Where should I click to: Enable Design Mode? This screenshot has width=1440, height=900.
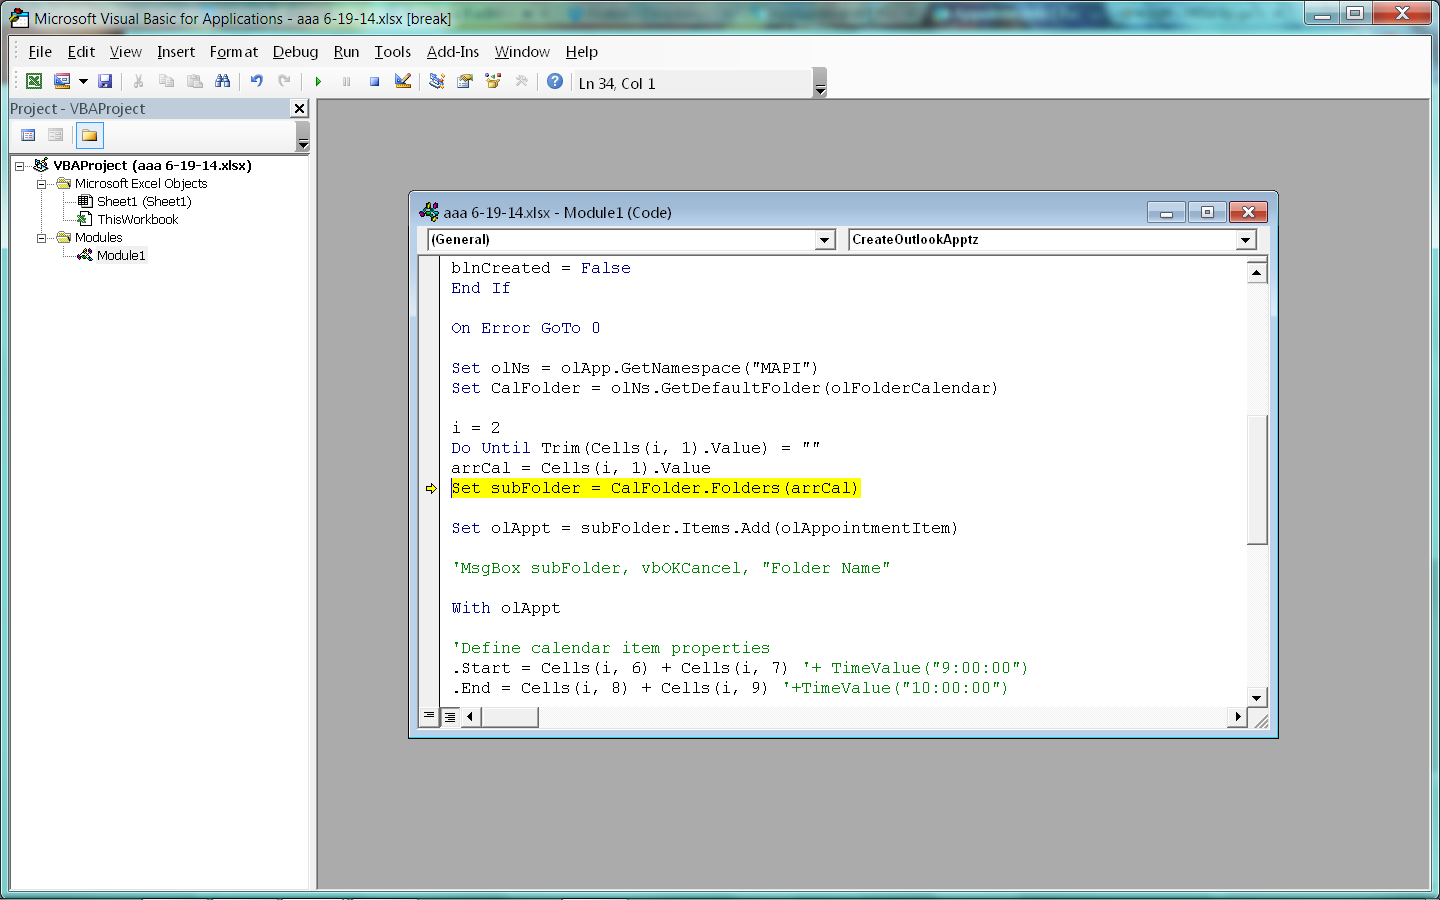tap(402, 81)
